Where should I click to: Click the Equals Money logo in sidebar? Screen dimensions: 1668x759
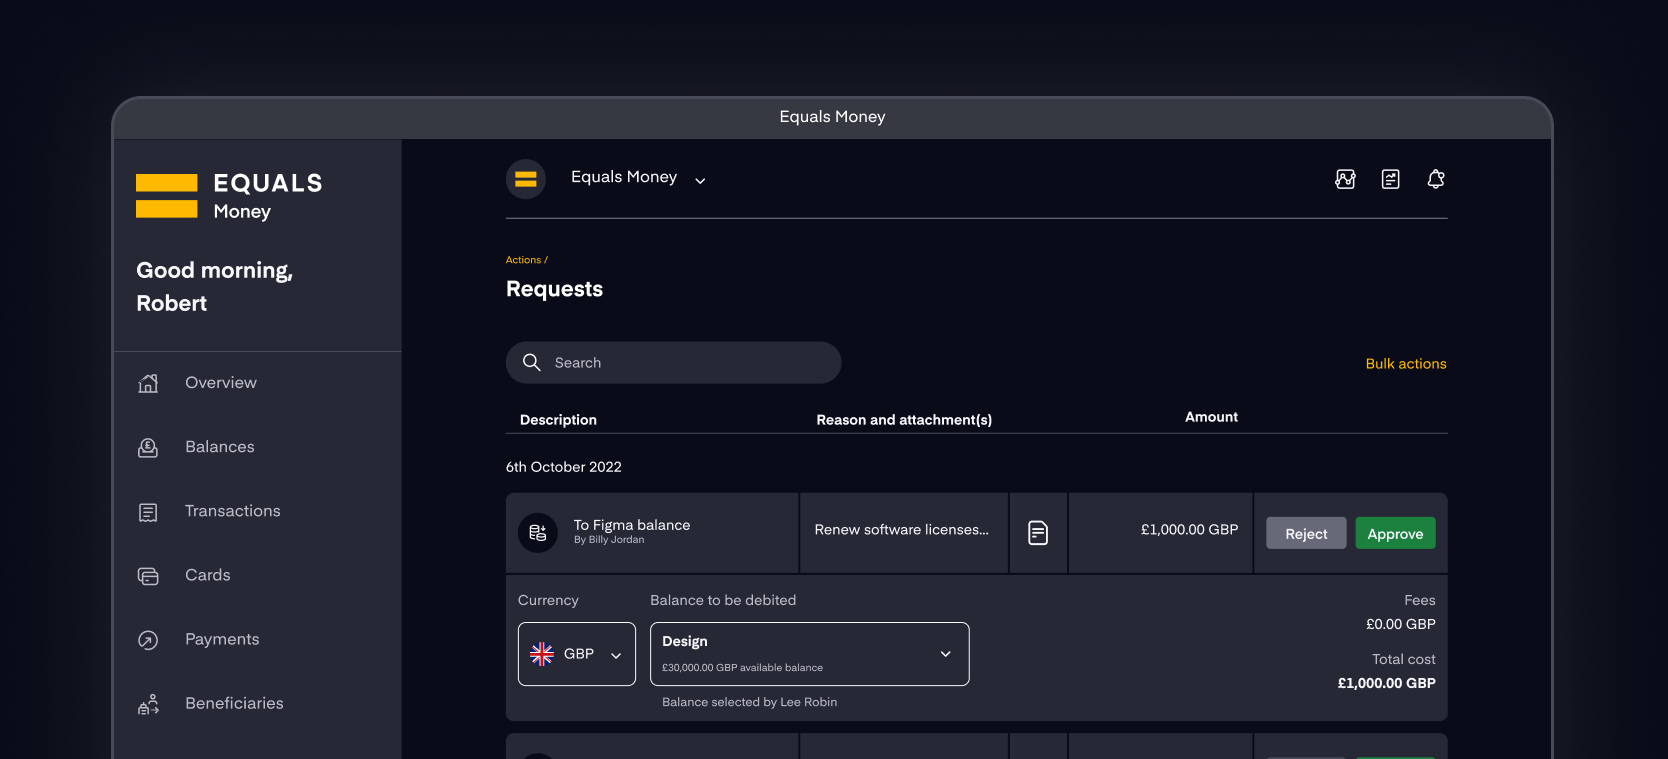pos(229,196)
